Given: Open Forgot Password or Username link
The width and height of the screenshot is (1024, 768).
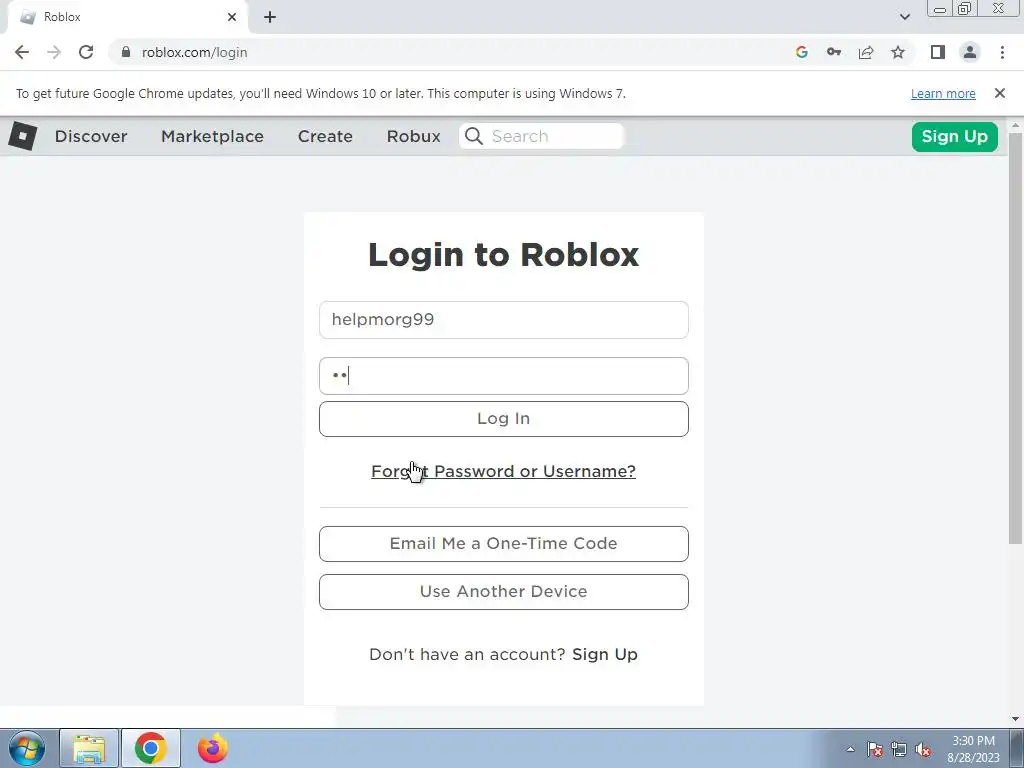Looking at the screenshot, I should [503, 471].
